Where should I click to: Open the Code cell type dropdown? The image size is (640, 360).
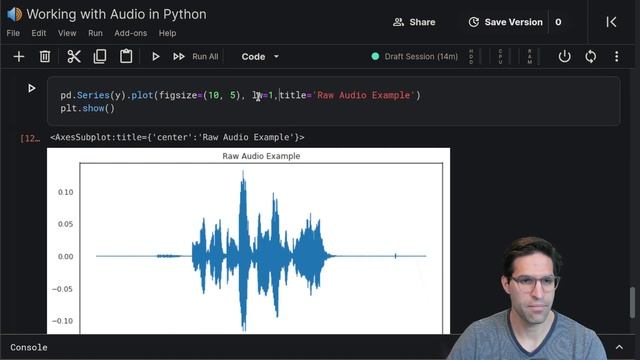[x=260, y=56]
